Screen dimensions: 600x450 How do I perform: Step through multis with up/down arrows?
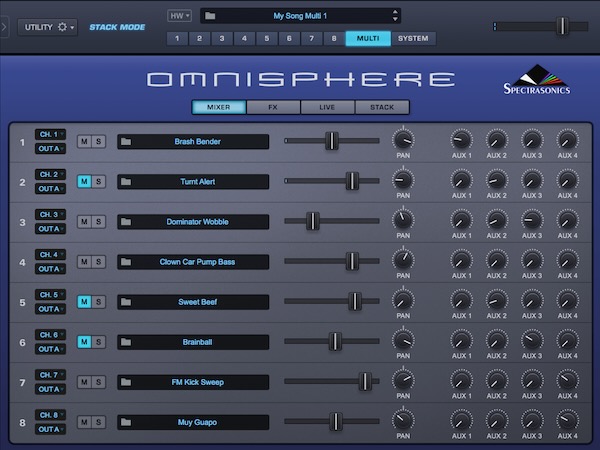click(x=395, y=16)
